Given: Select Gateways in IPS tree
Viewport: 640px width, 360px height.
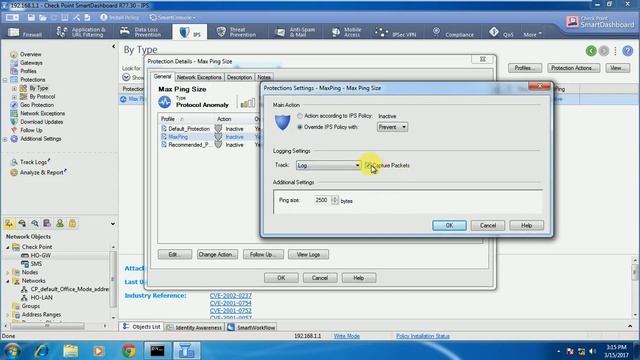Looking at the screenshot, I should tap(31, 63).
